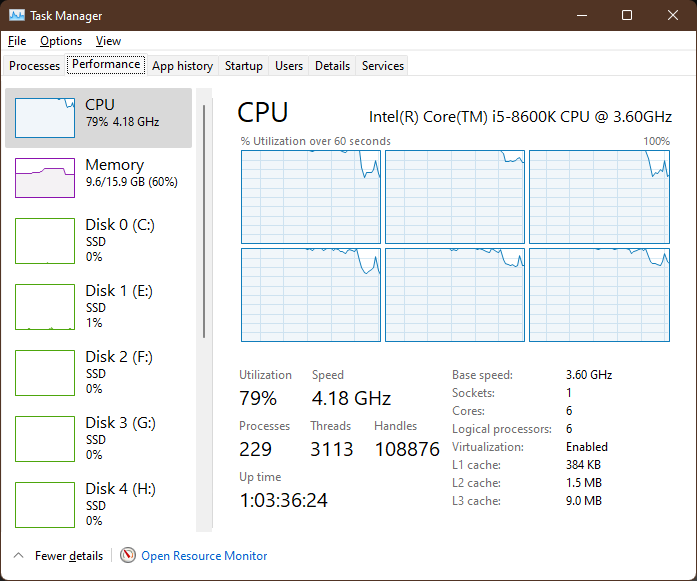Click the '% Utilization over 60 seconds' label
697x581 pixels.
[316, 141]
